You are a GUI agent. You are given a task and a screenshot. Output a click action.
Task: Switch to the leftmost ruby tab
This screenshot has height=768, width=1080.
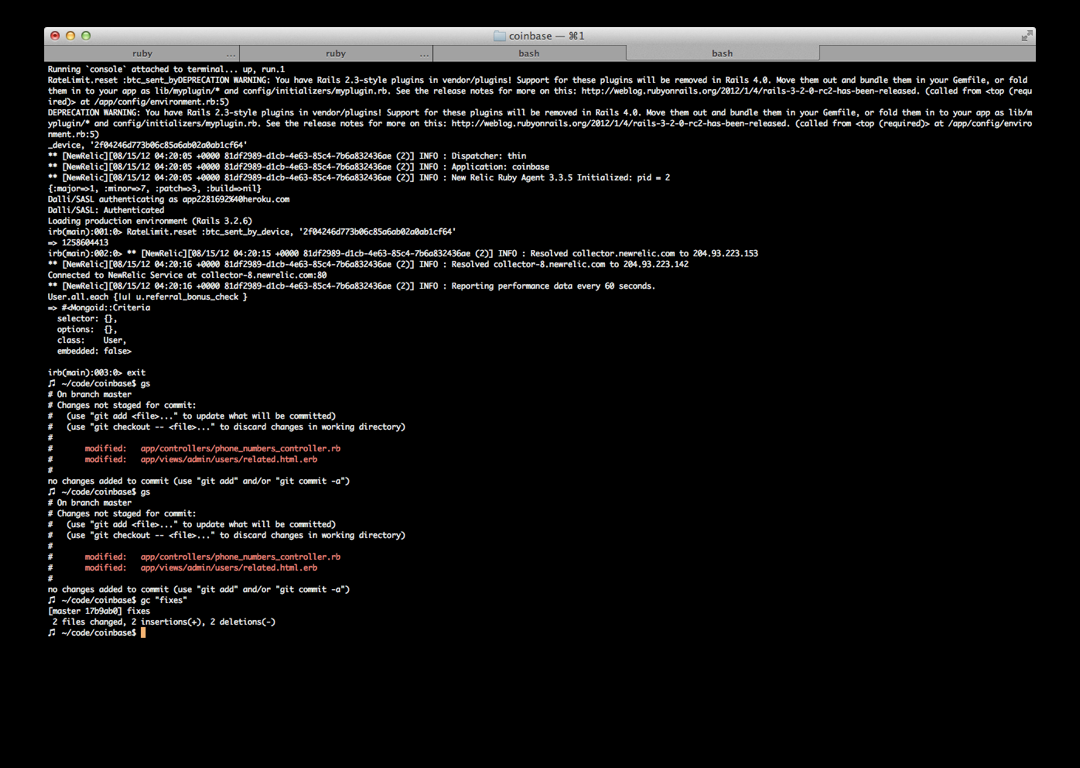click(142, 53)
